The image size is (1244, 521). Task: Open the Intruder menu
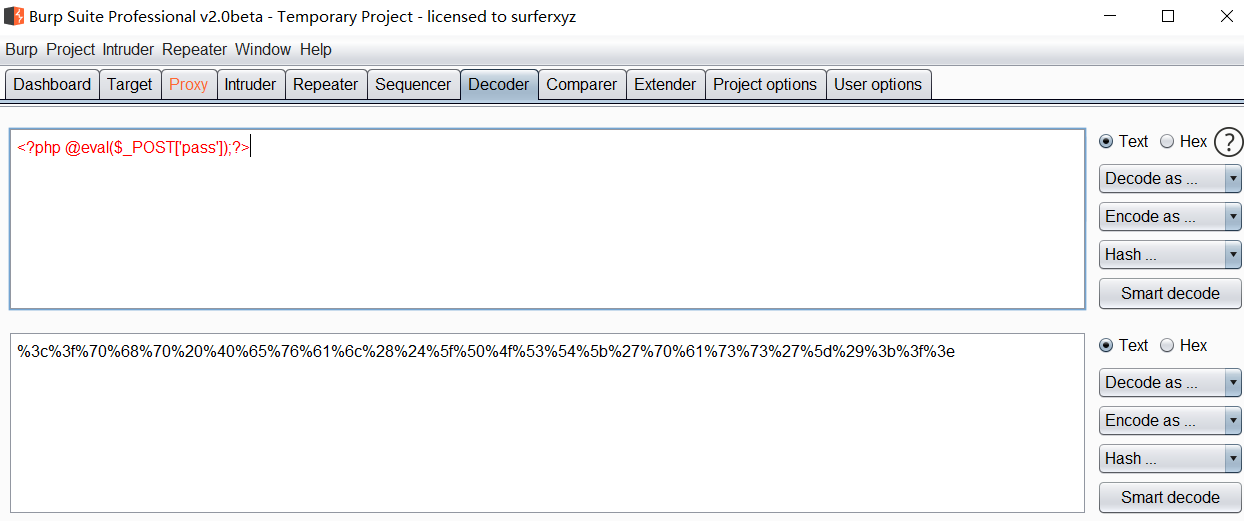128,49
